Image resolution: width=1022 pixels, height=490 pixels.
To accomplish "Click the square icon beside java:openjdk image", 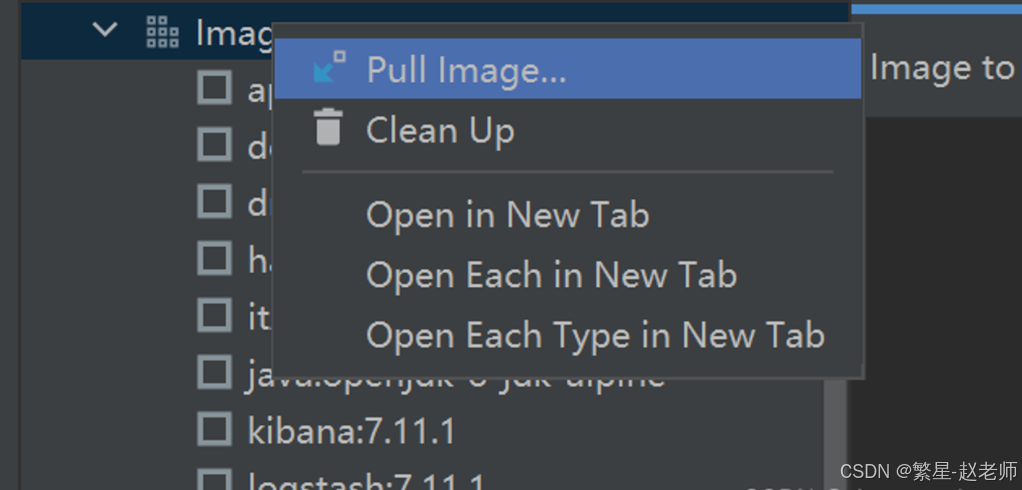I will 214,372.
